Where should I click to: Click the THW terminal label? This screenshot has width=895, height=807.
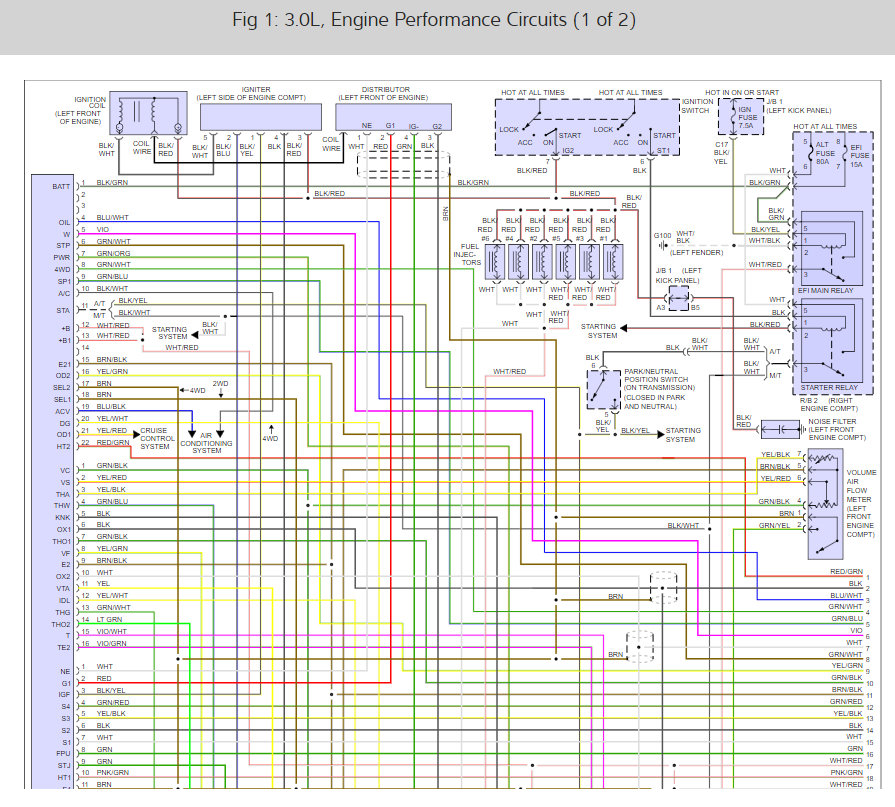62,506
